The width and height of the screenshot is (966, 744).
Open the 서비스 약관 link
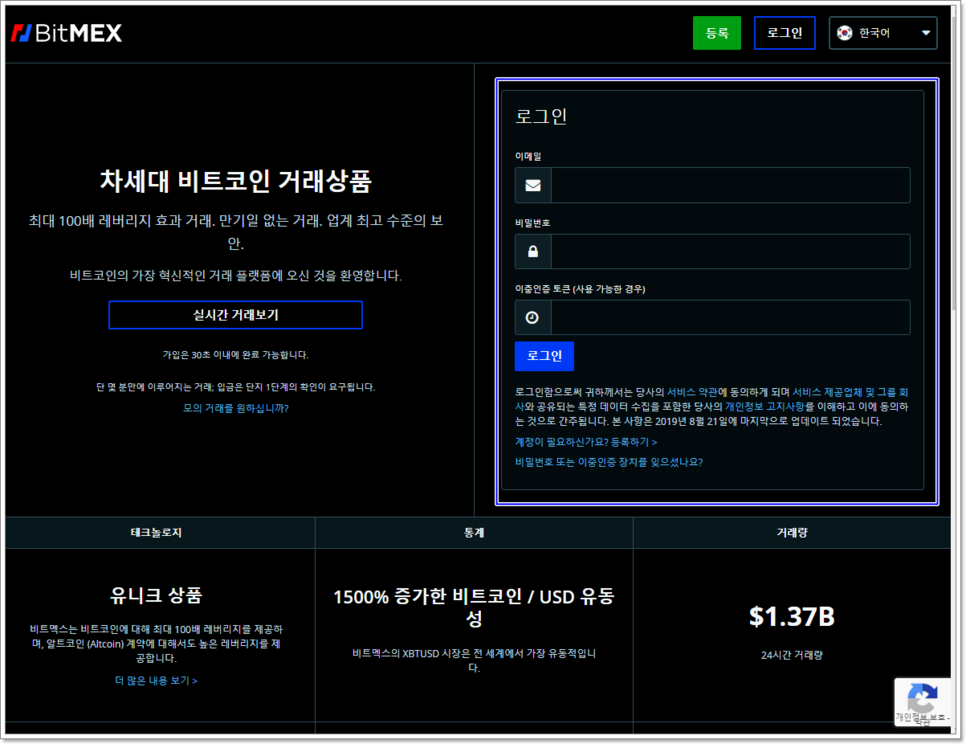coord(692,392)
